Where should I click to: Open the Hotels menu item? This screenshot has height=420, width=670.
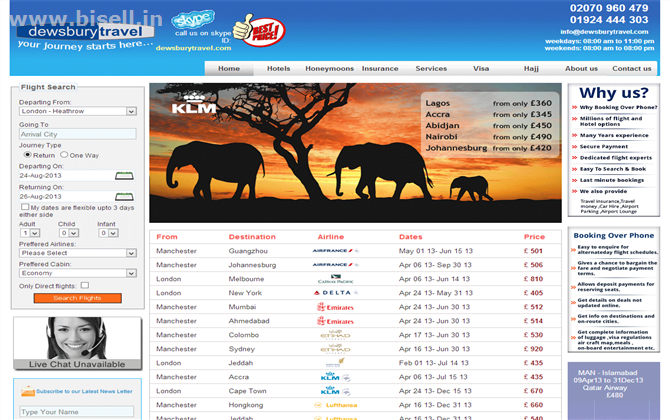pyautogui.click(x=279, y=68)
